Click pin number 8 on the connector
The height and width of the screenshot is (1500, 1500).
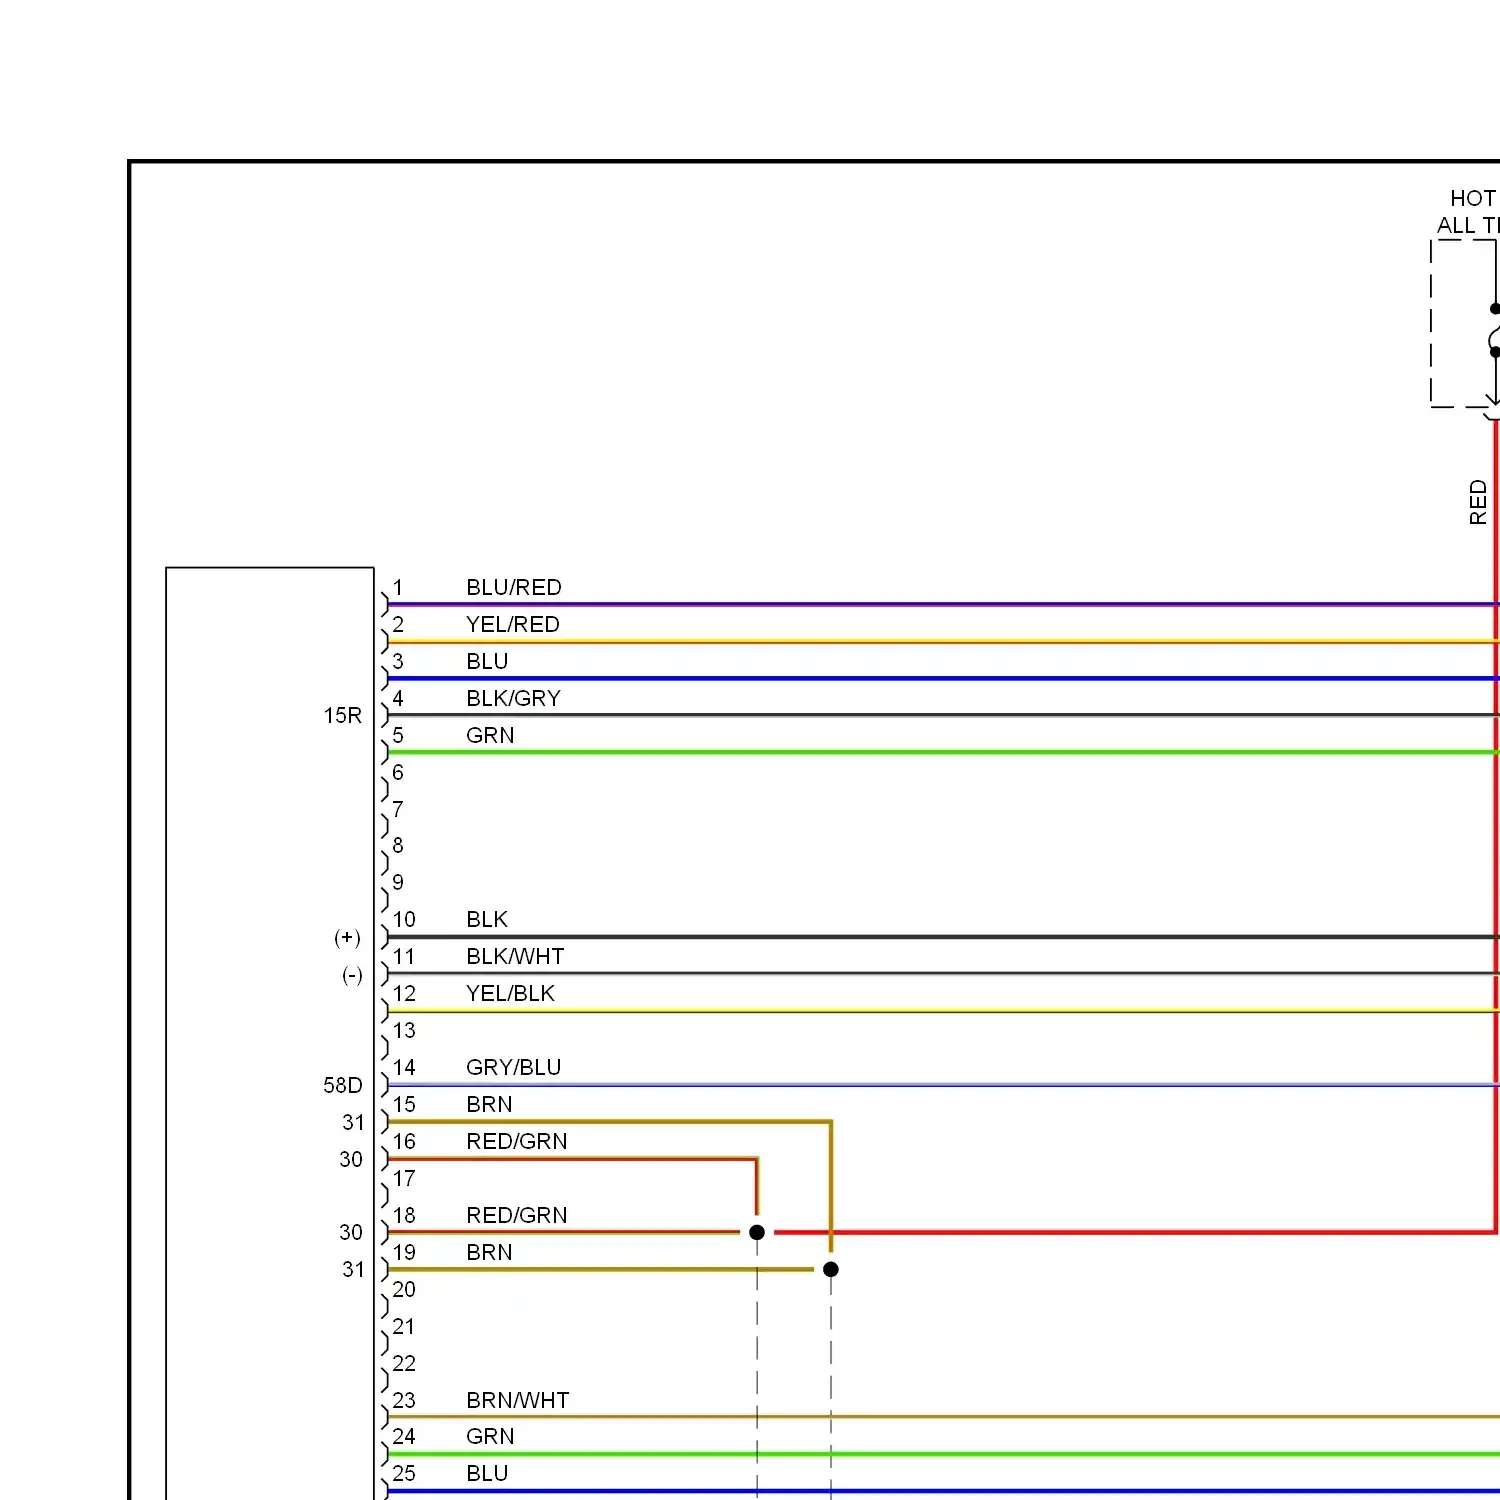click(x=398, y=845)
